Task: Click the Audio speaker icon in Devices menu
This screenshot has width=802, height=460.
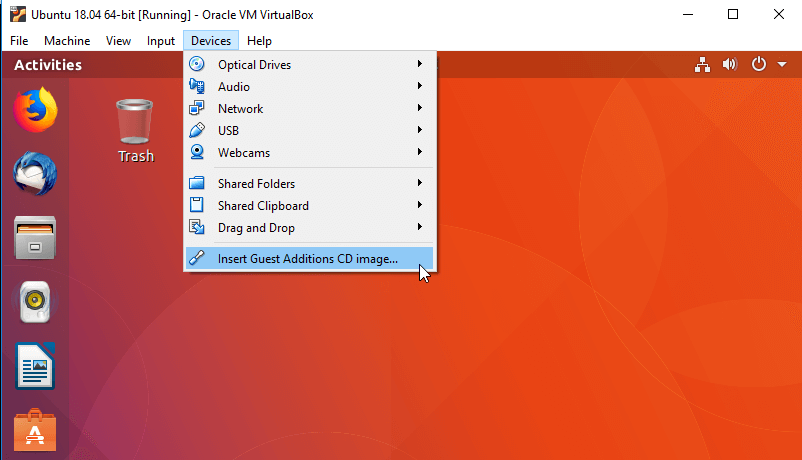Action: tap(197, 86)
